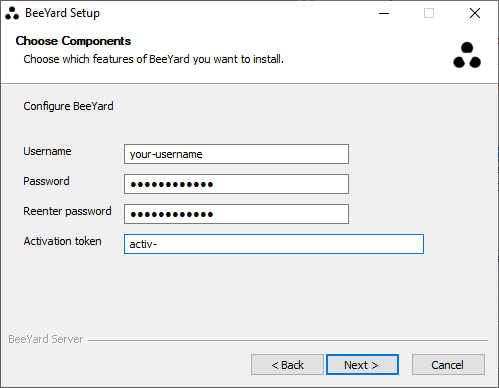Focus the Username input field
This screenshot has width=499, height=388.
[236, 154]
